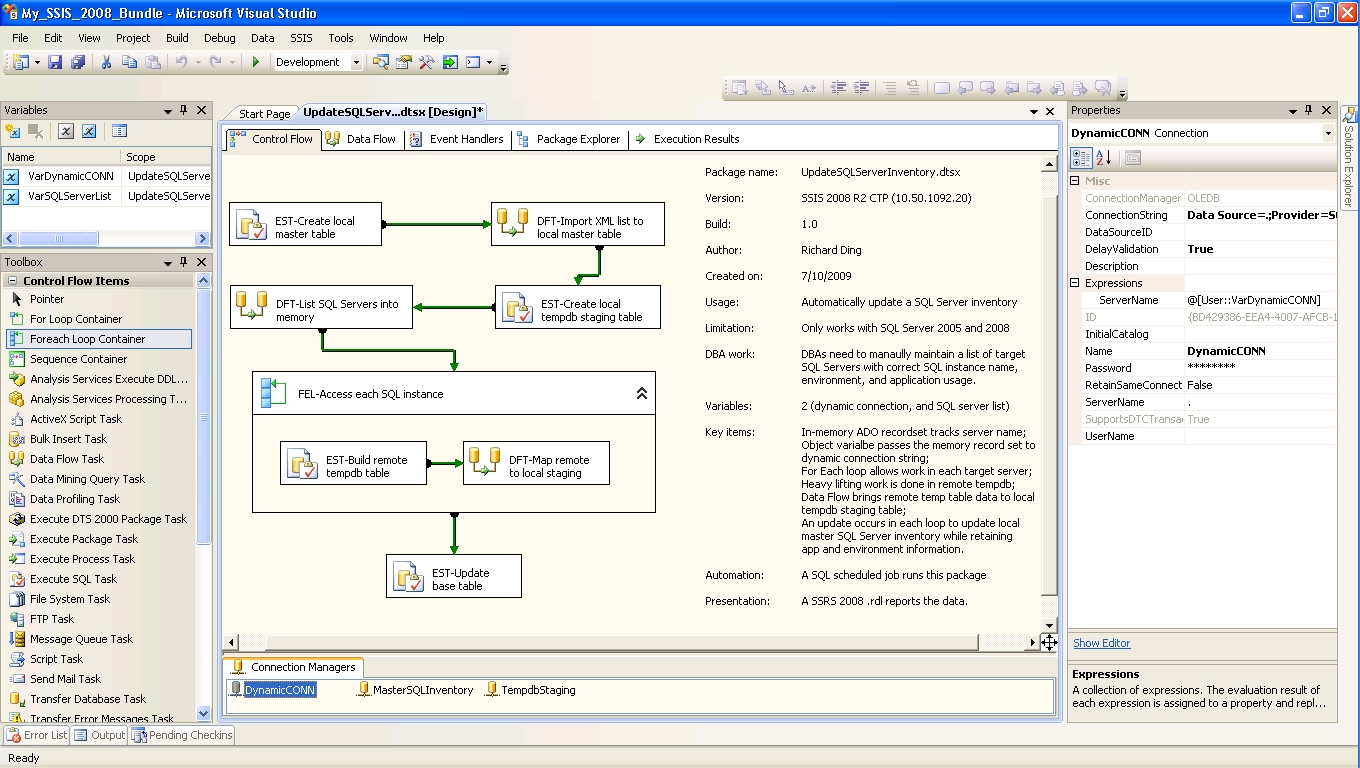Open the New Project button dropdown arrow
This screenshot has width=1360, height=768.
(x=37, y=62)
